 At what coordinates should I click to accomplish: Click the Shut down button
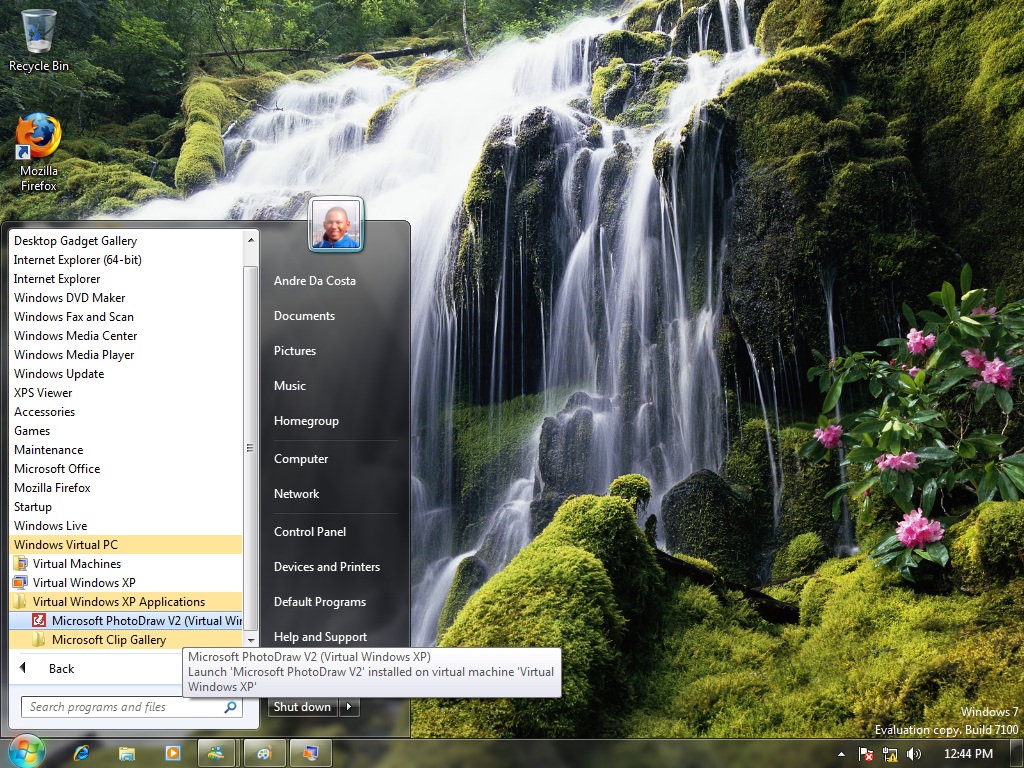point(304,707)
